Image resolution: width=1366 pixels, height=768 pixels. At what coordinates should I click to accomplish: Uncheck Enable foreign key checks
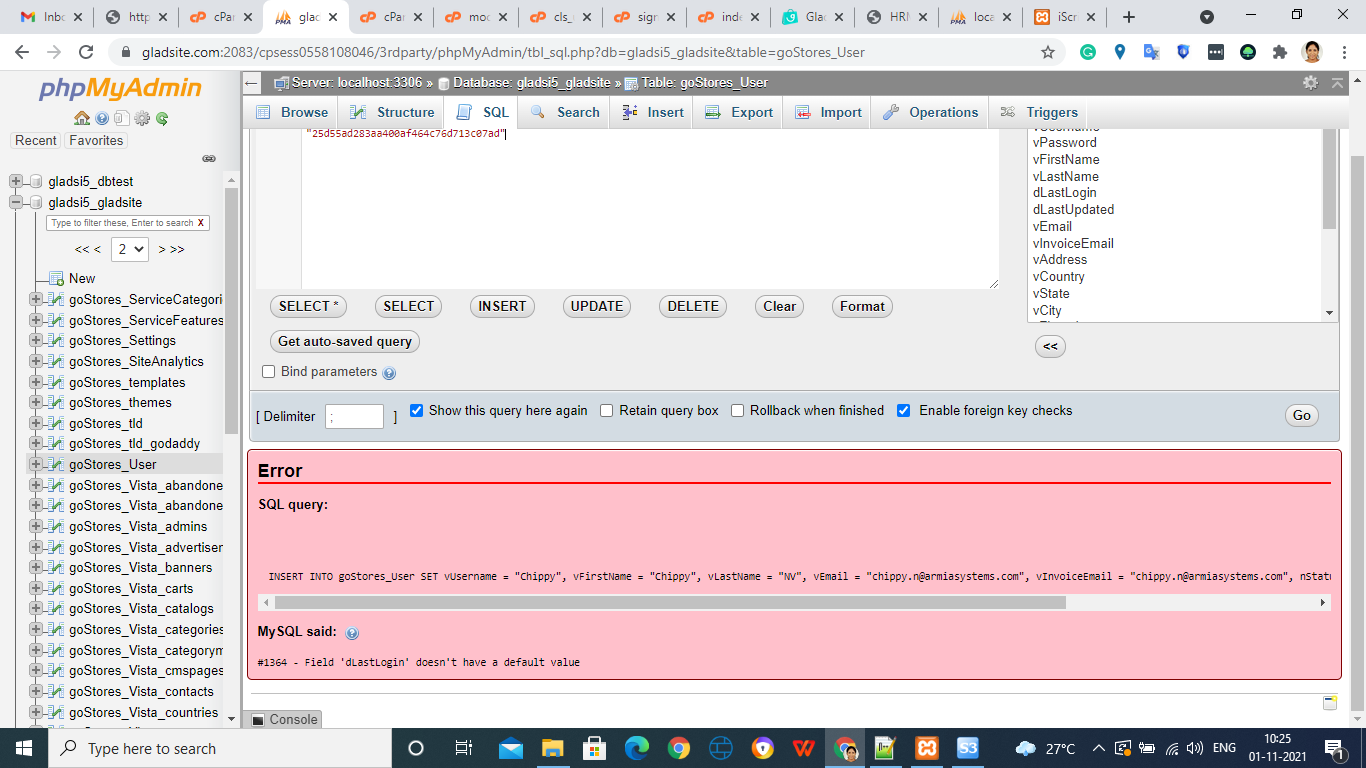904,411
